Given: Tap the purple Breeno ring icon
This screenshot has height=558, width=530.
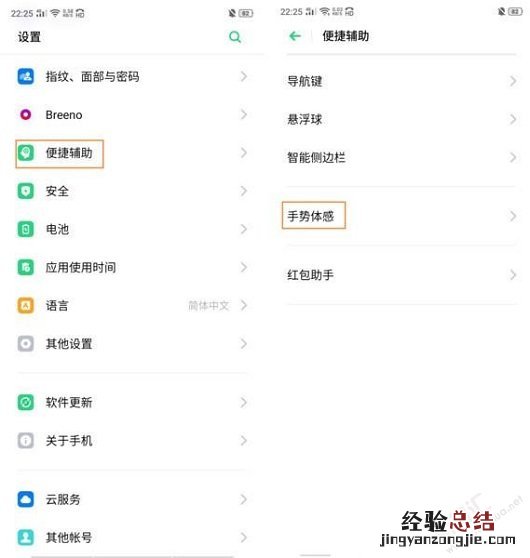Looking at the screenshot, I should (x=26, y=115).
